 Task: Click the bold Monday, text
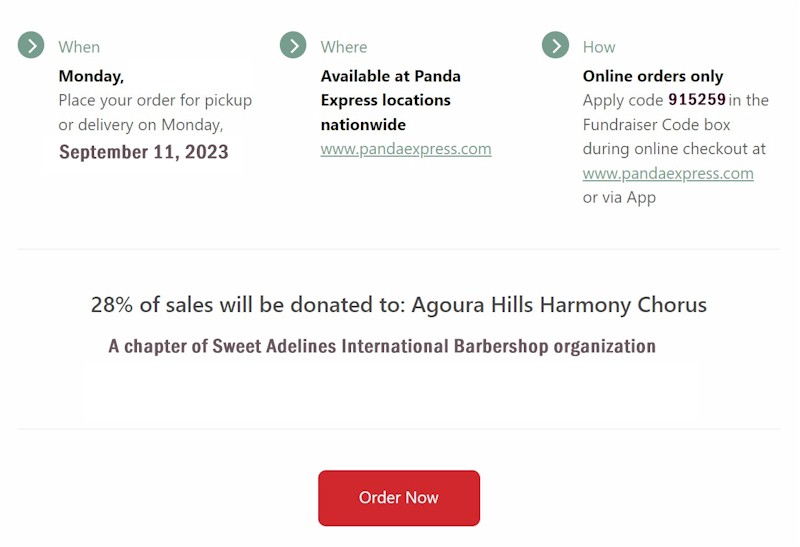coord(91,76)
